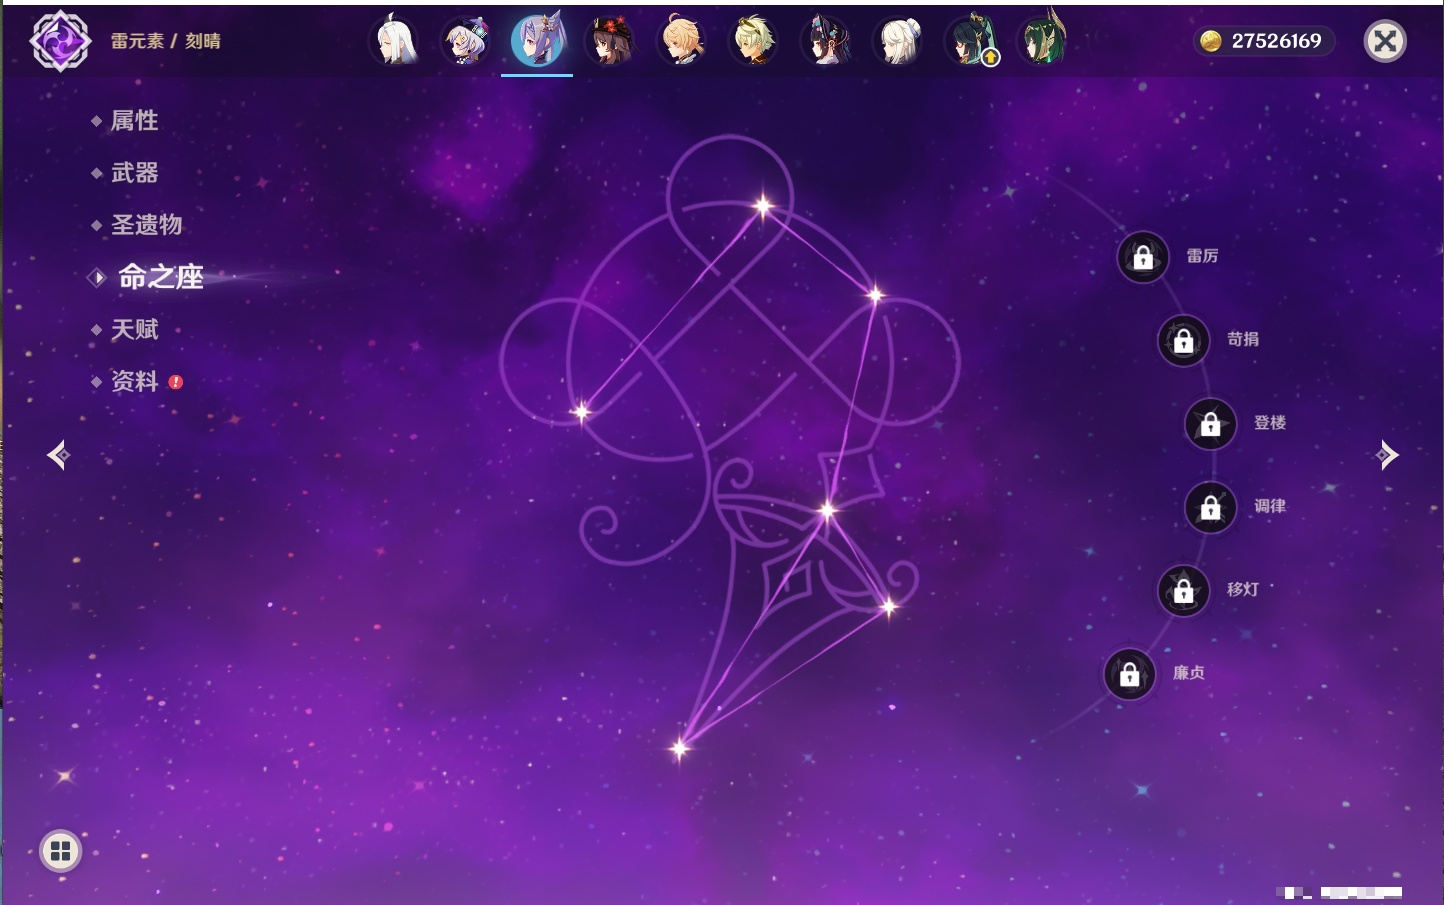Select the character avatar with yellow upgrade arrow
Screen dimensions: 1444x905
[x=970, y=41]
